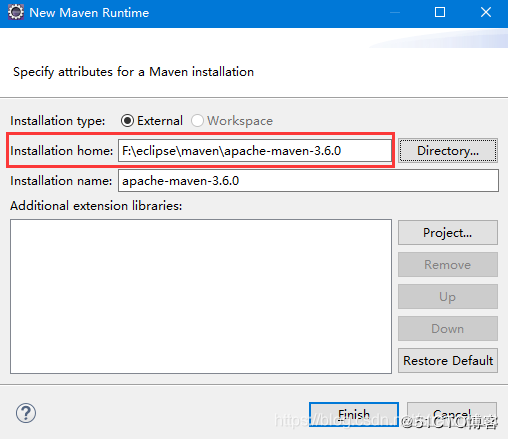
Task: Move library Up button
Action: pyautogui.click(x=448, y=296)
